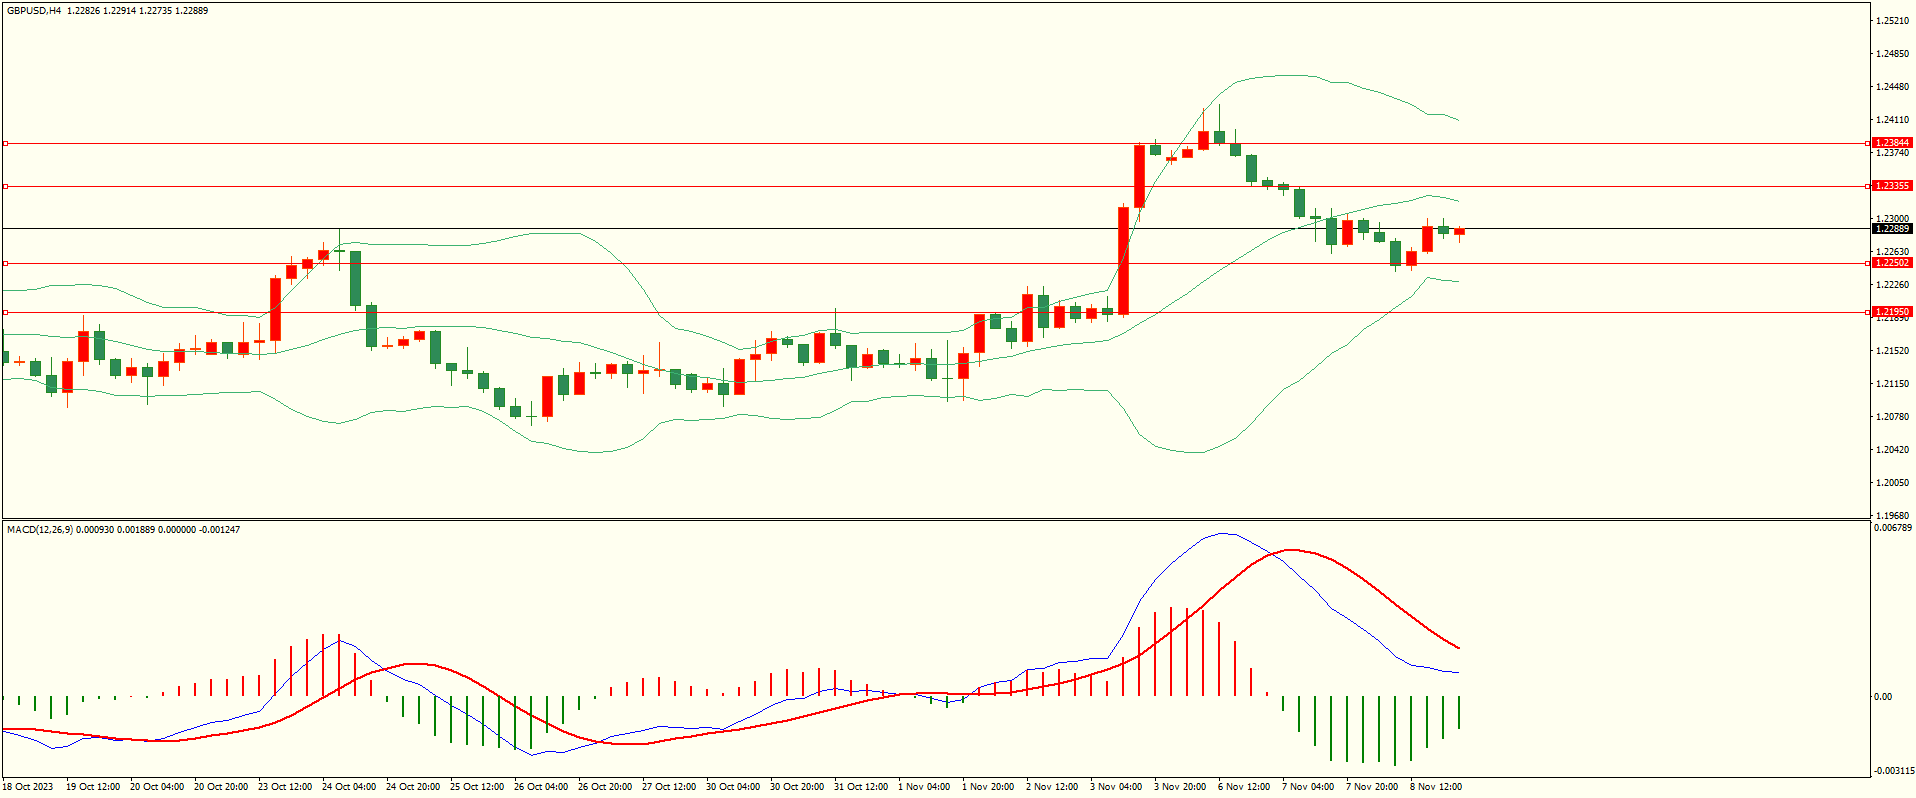Click the red 1.23844 price level label
Screen dimensions: 1916x798
1891,143
